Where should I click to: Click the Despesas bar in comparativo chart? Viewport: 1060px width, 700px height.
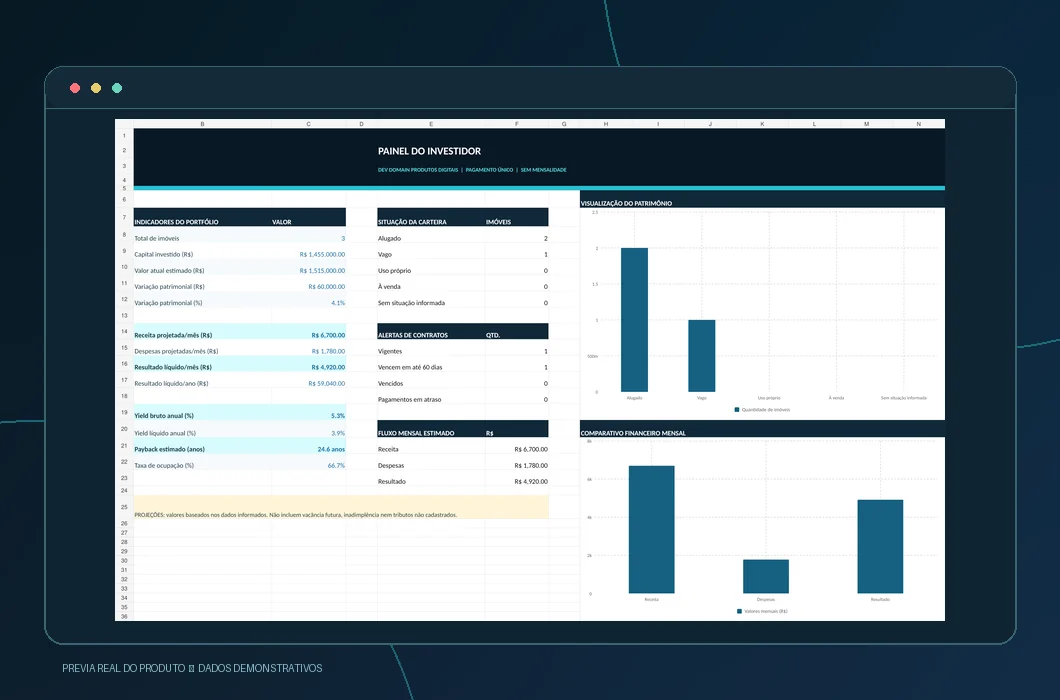766,576
